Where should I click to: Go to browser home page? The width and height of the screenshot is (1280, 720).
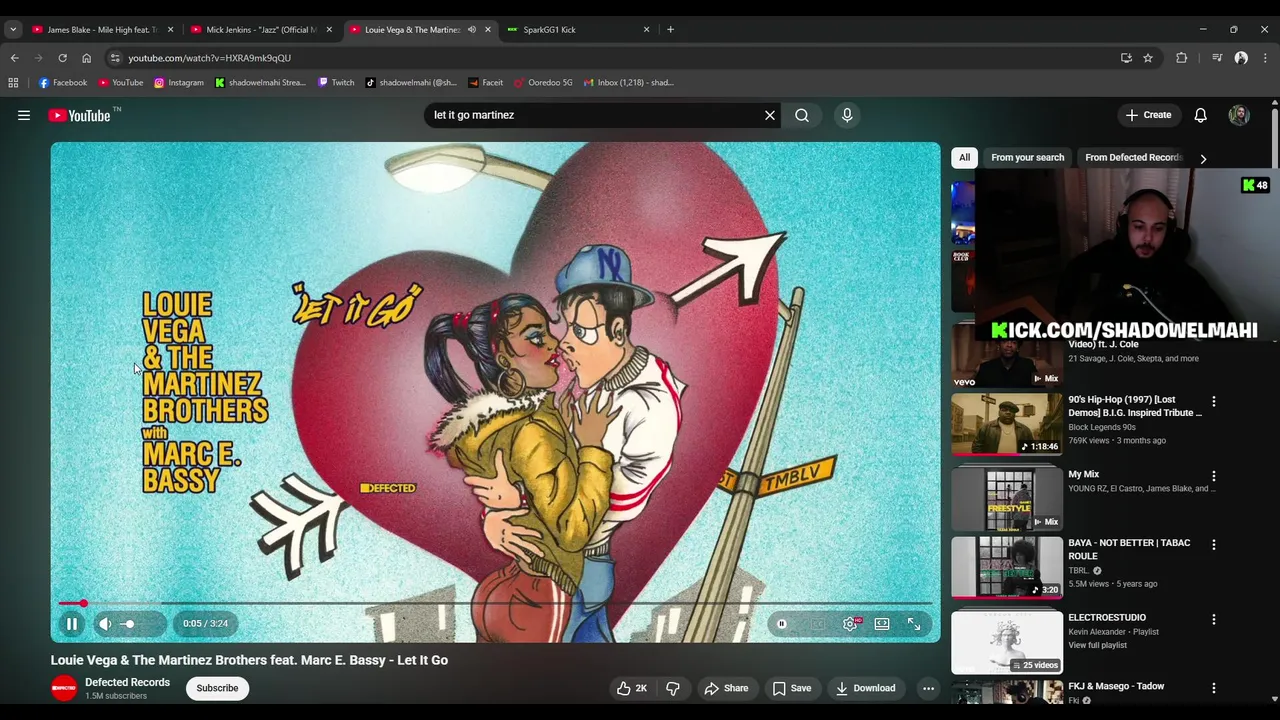pyautogui.click(x=86, y=58)
